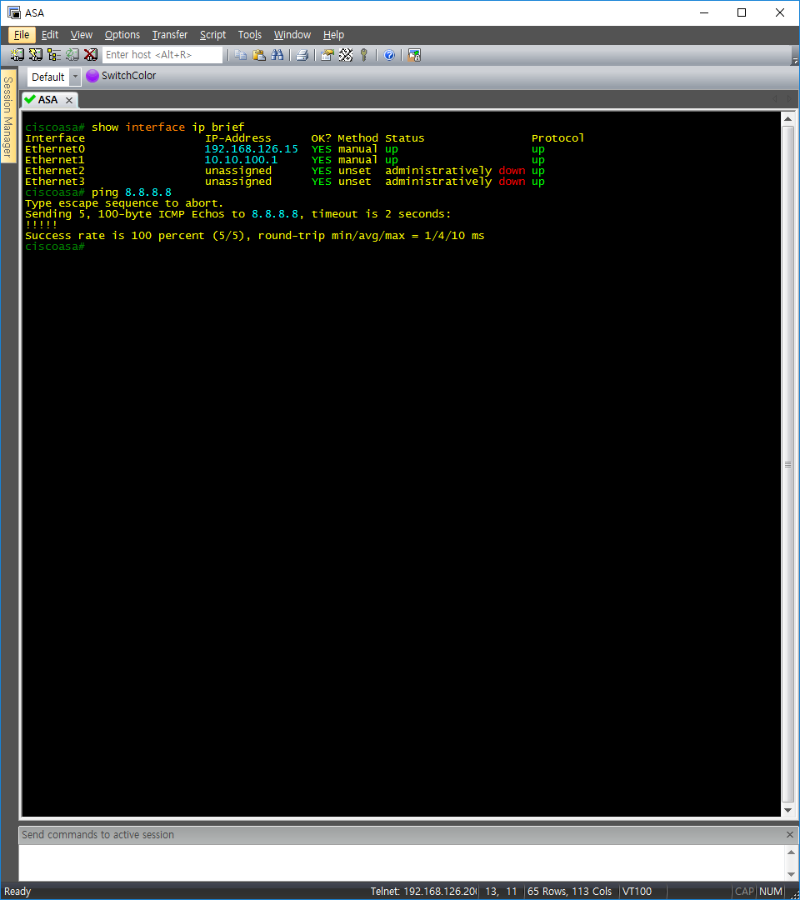Click the tab scroll right arrow
Viewport: 800px width, 900px height.
(789, 99)
